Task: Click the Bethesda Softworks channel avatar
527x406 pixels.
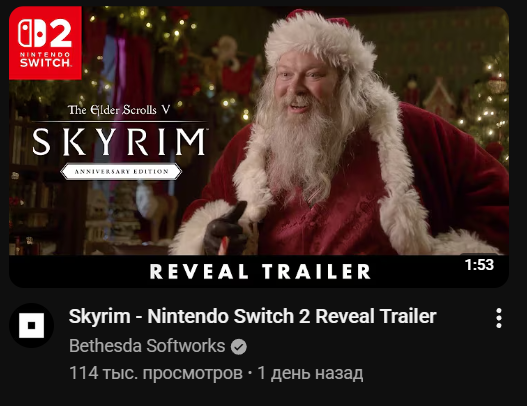Action: click(32, 325)
